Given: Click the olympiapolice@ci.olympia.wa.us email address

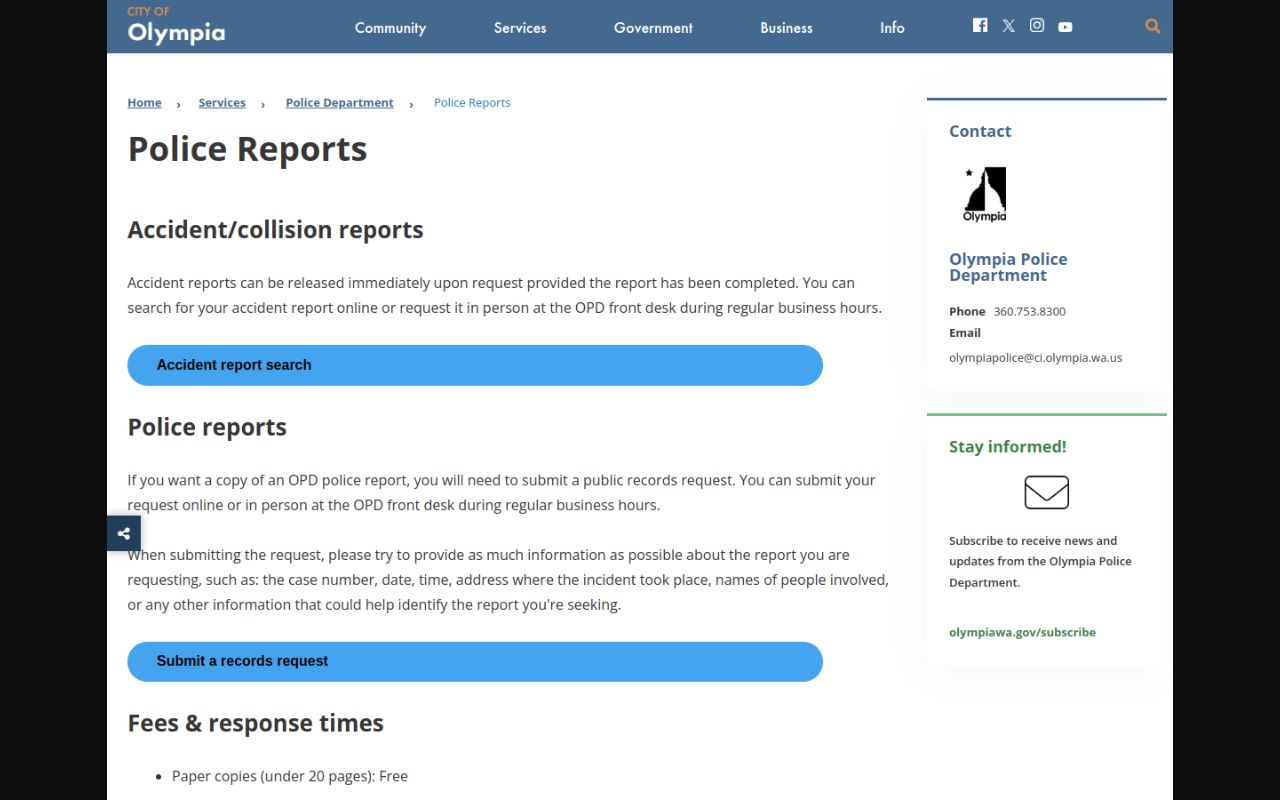Looking at the screenshot, I should (x=1035, y=358).
